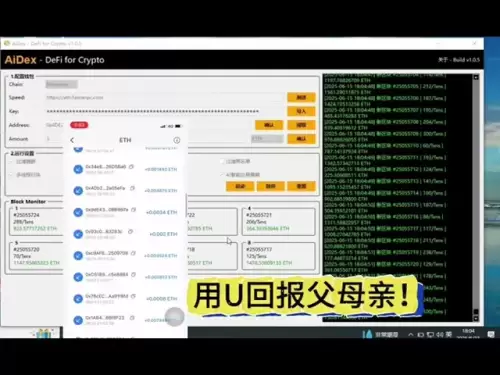Viewport: 500px width, 375px height.
Task: Open the taskbar notification center icon
Action: [491, 334]
